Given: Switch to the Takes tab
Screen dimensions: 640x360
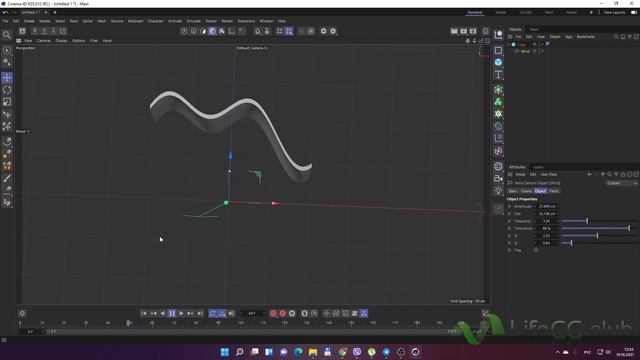Looking at the screenshot, I should 533,29.
